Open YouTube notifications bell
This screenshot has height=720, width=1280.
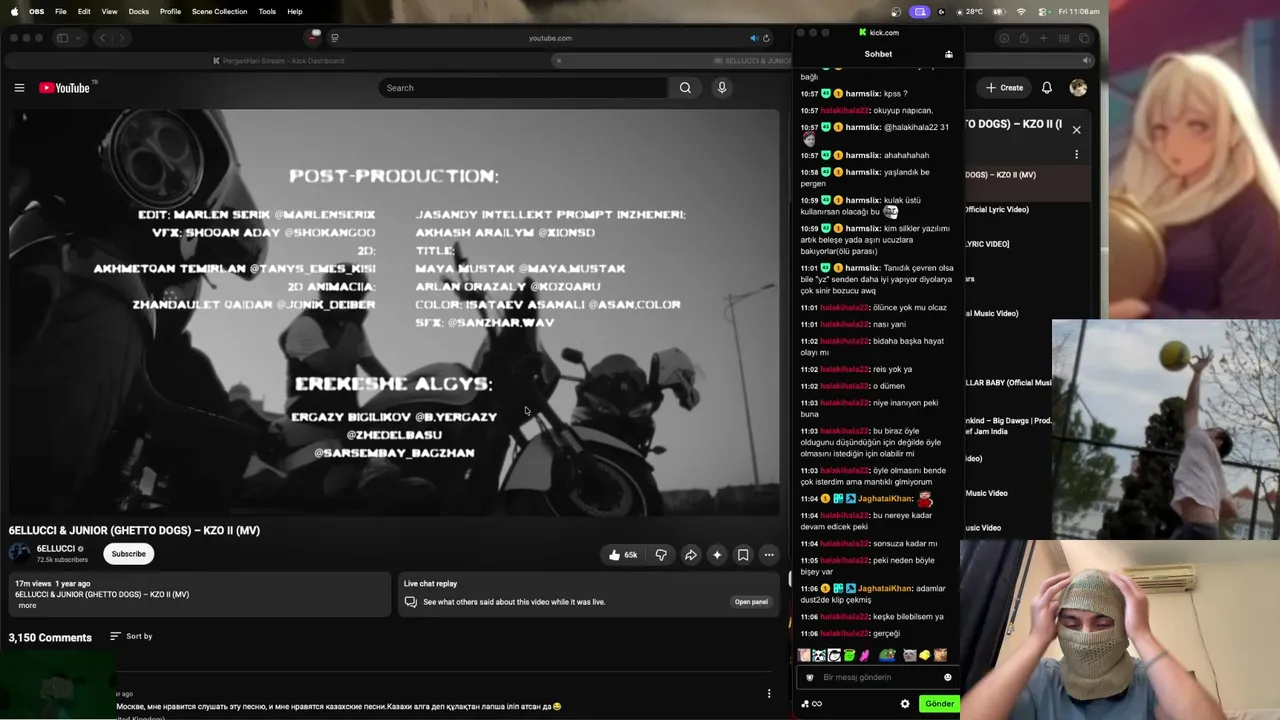(x=1047, y=88)
